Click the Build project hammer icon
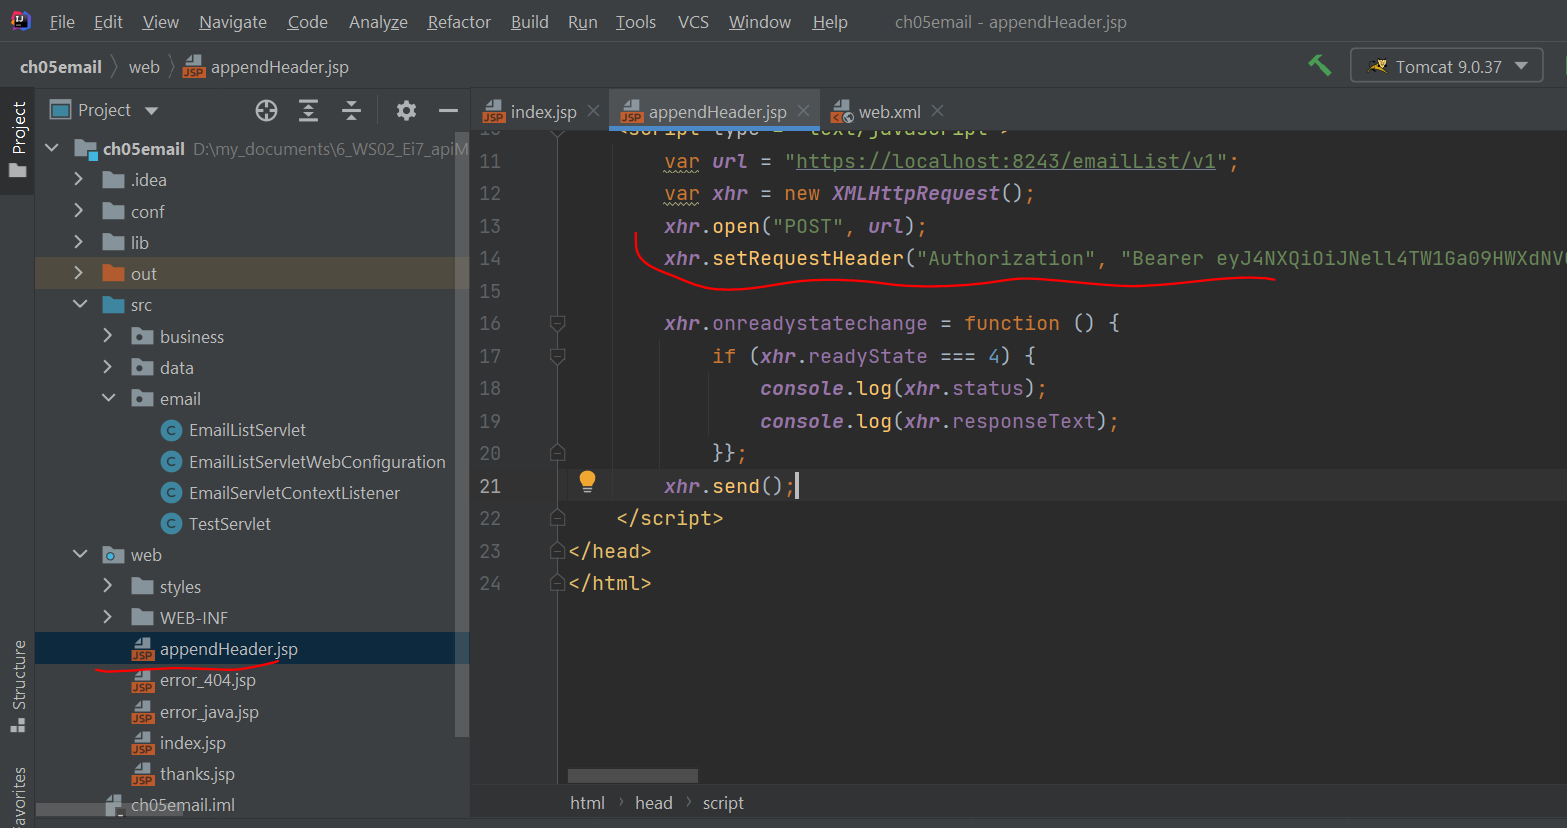The width and height of the screenshot is (1567, 828). (x=1320, y=66)
